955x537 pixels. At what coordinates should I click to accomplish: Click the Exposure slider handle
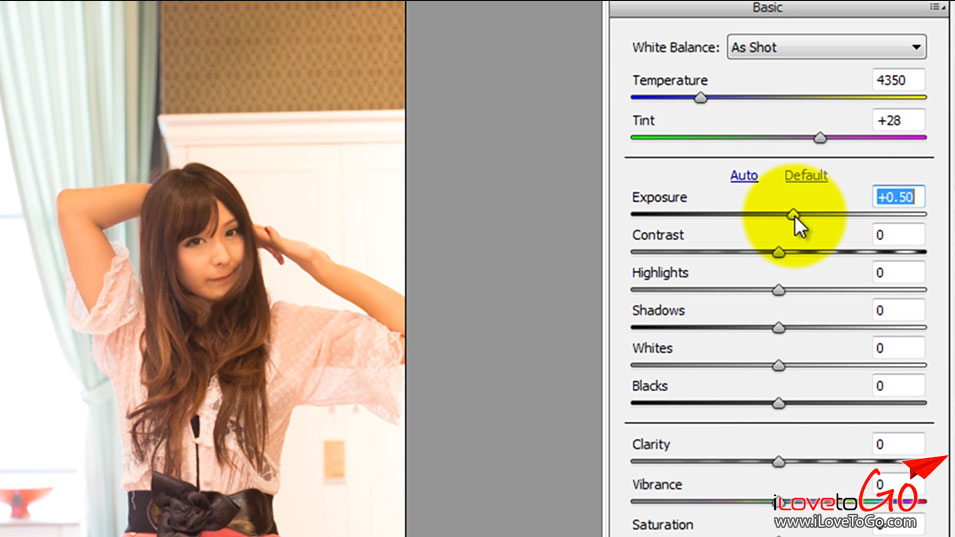(793, 214)
